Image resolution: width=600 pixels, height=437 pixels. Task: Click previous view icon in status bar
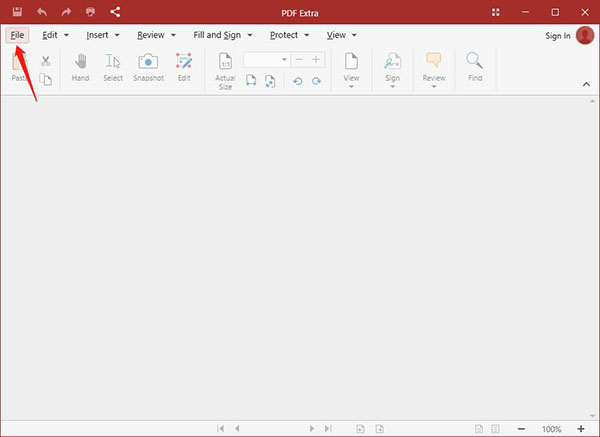pyautogui.click(x=360, y=429)
